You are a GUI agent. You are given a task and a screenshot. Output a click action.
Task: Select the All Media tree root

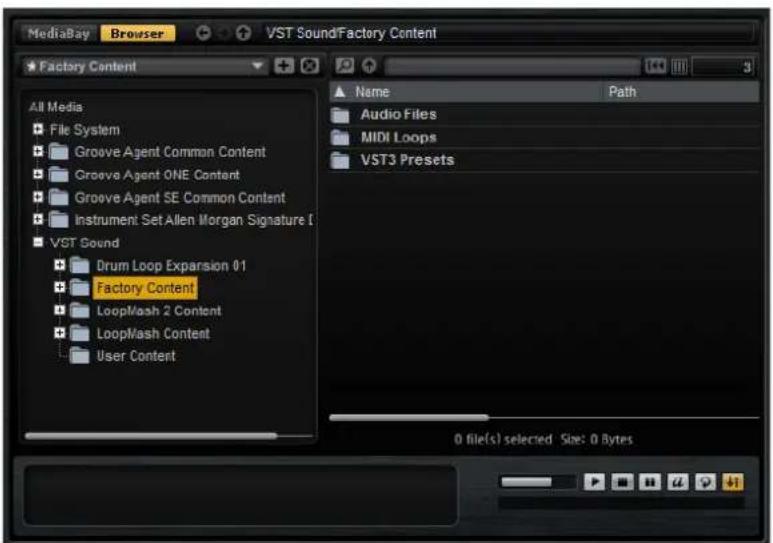[x=56, y=107]
